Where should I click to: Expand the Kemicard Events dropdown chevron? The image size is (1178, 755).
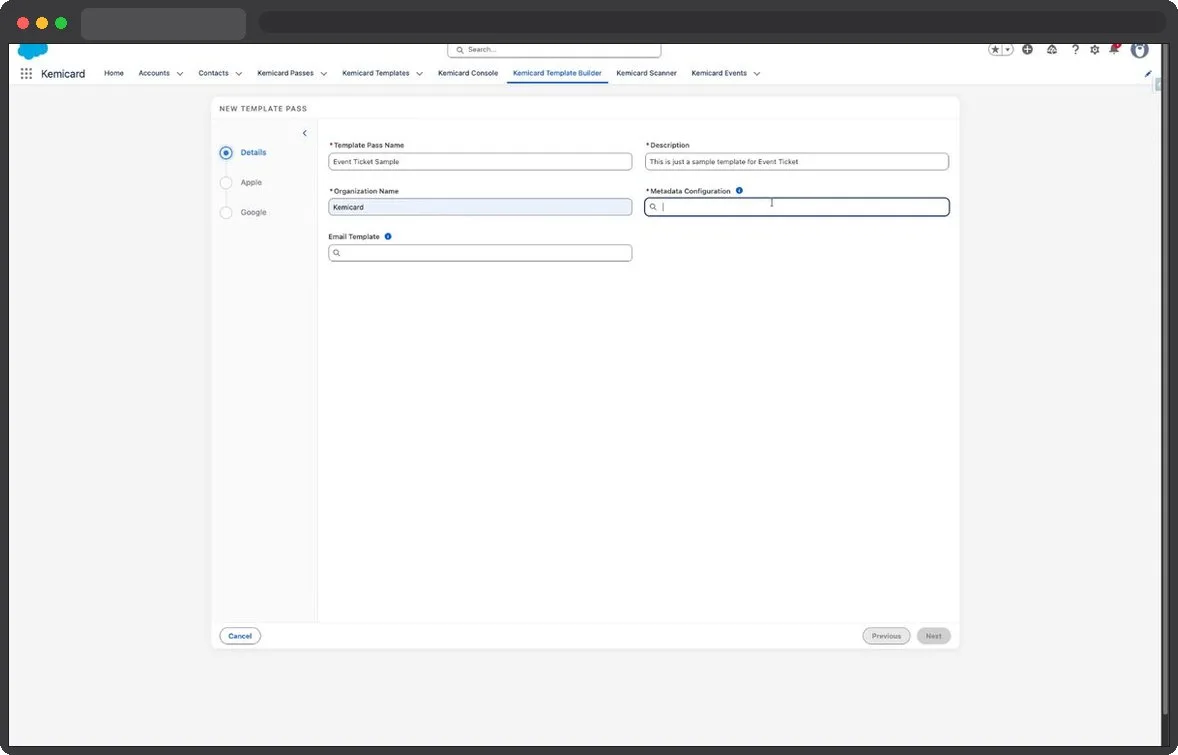[x=757, y=74]
